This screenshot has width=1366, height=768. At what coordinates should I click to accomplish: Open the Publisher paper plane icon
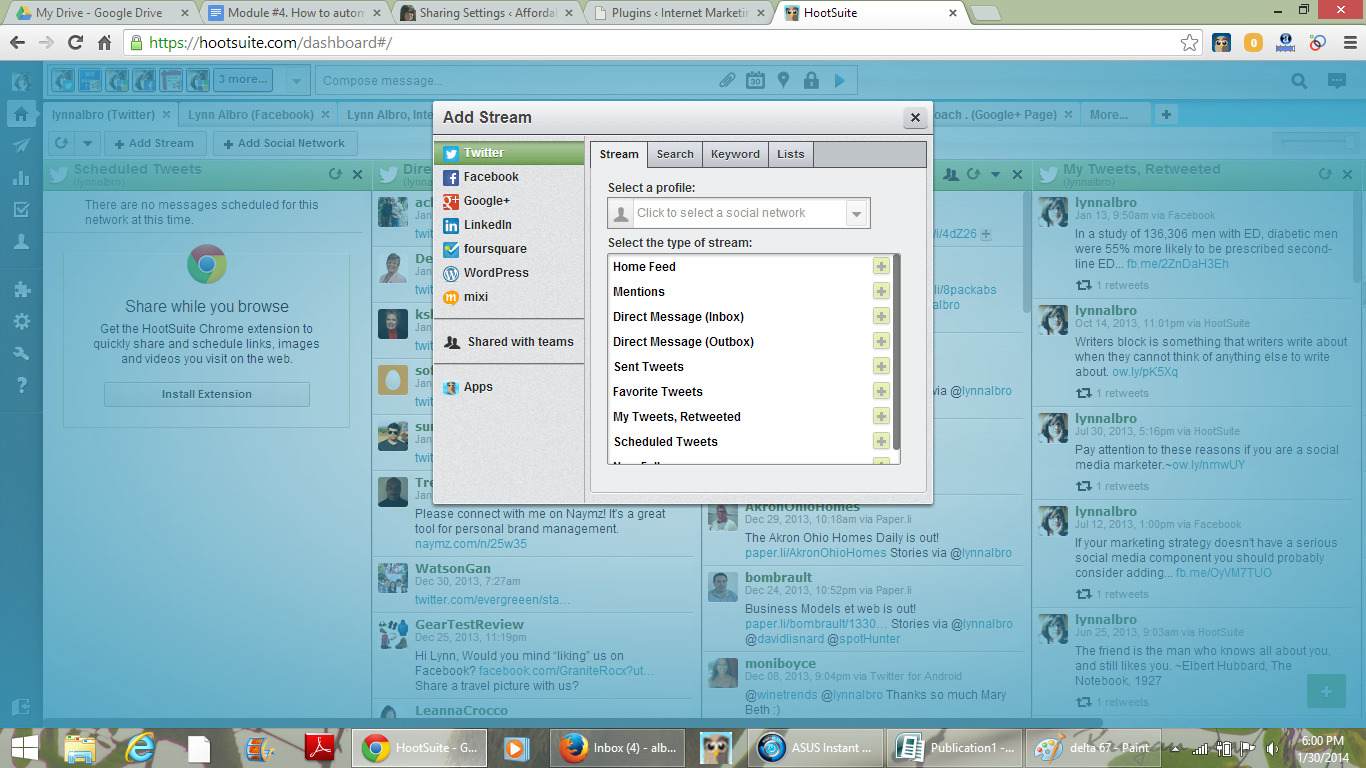(x=21, y=146)
